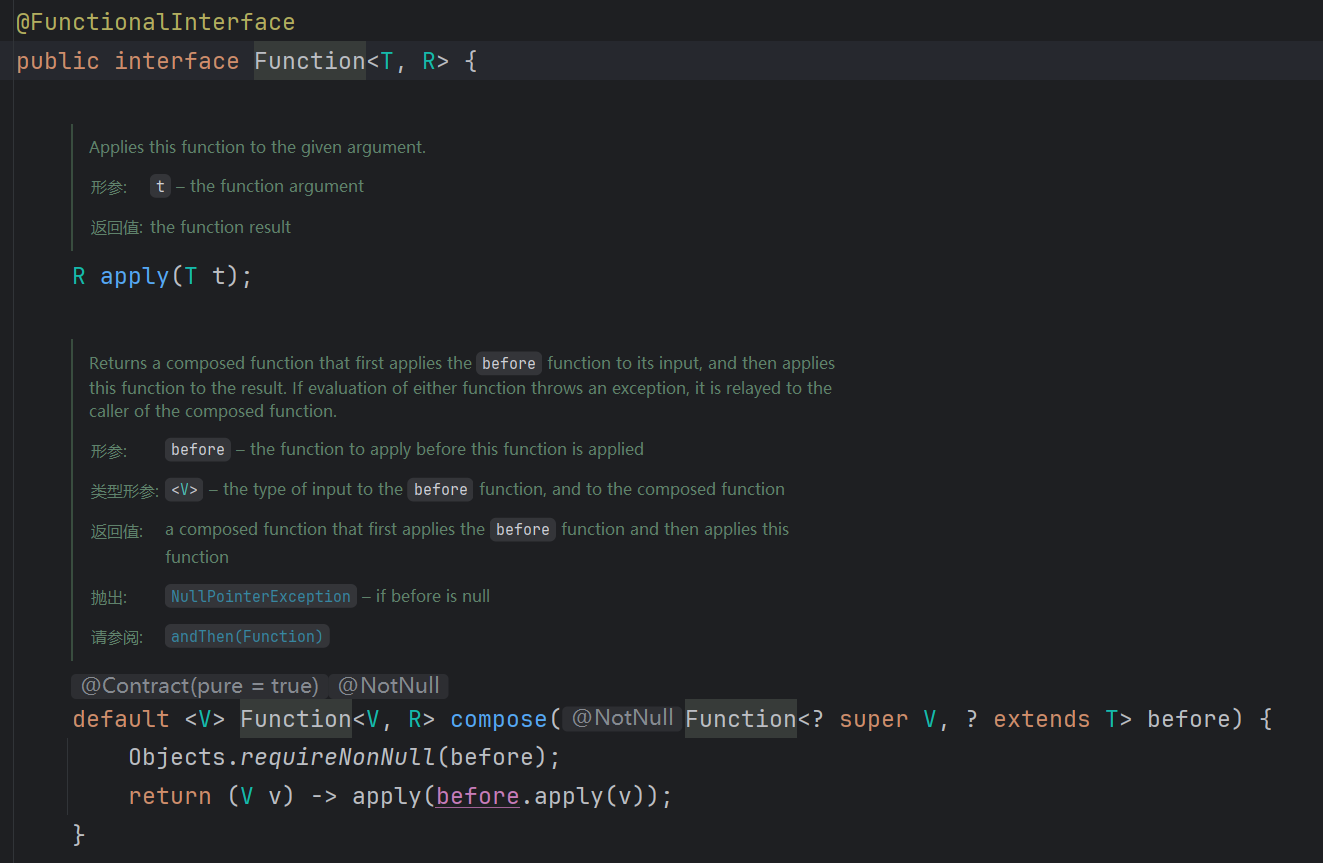The width and height of the screenshot is (1323, 863).
Task: Click the 'public' keyword in the interface declaration
Action: click(58, 61)
